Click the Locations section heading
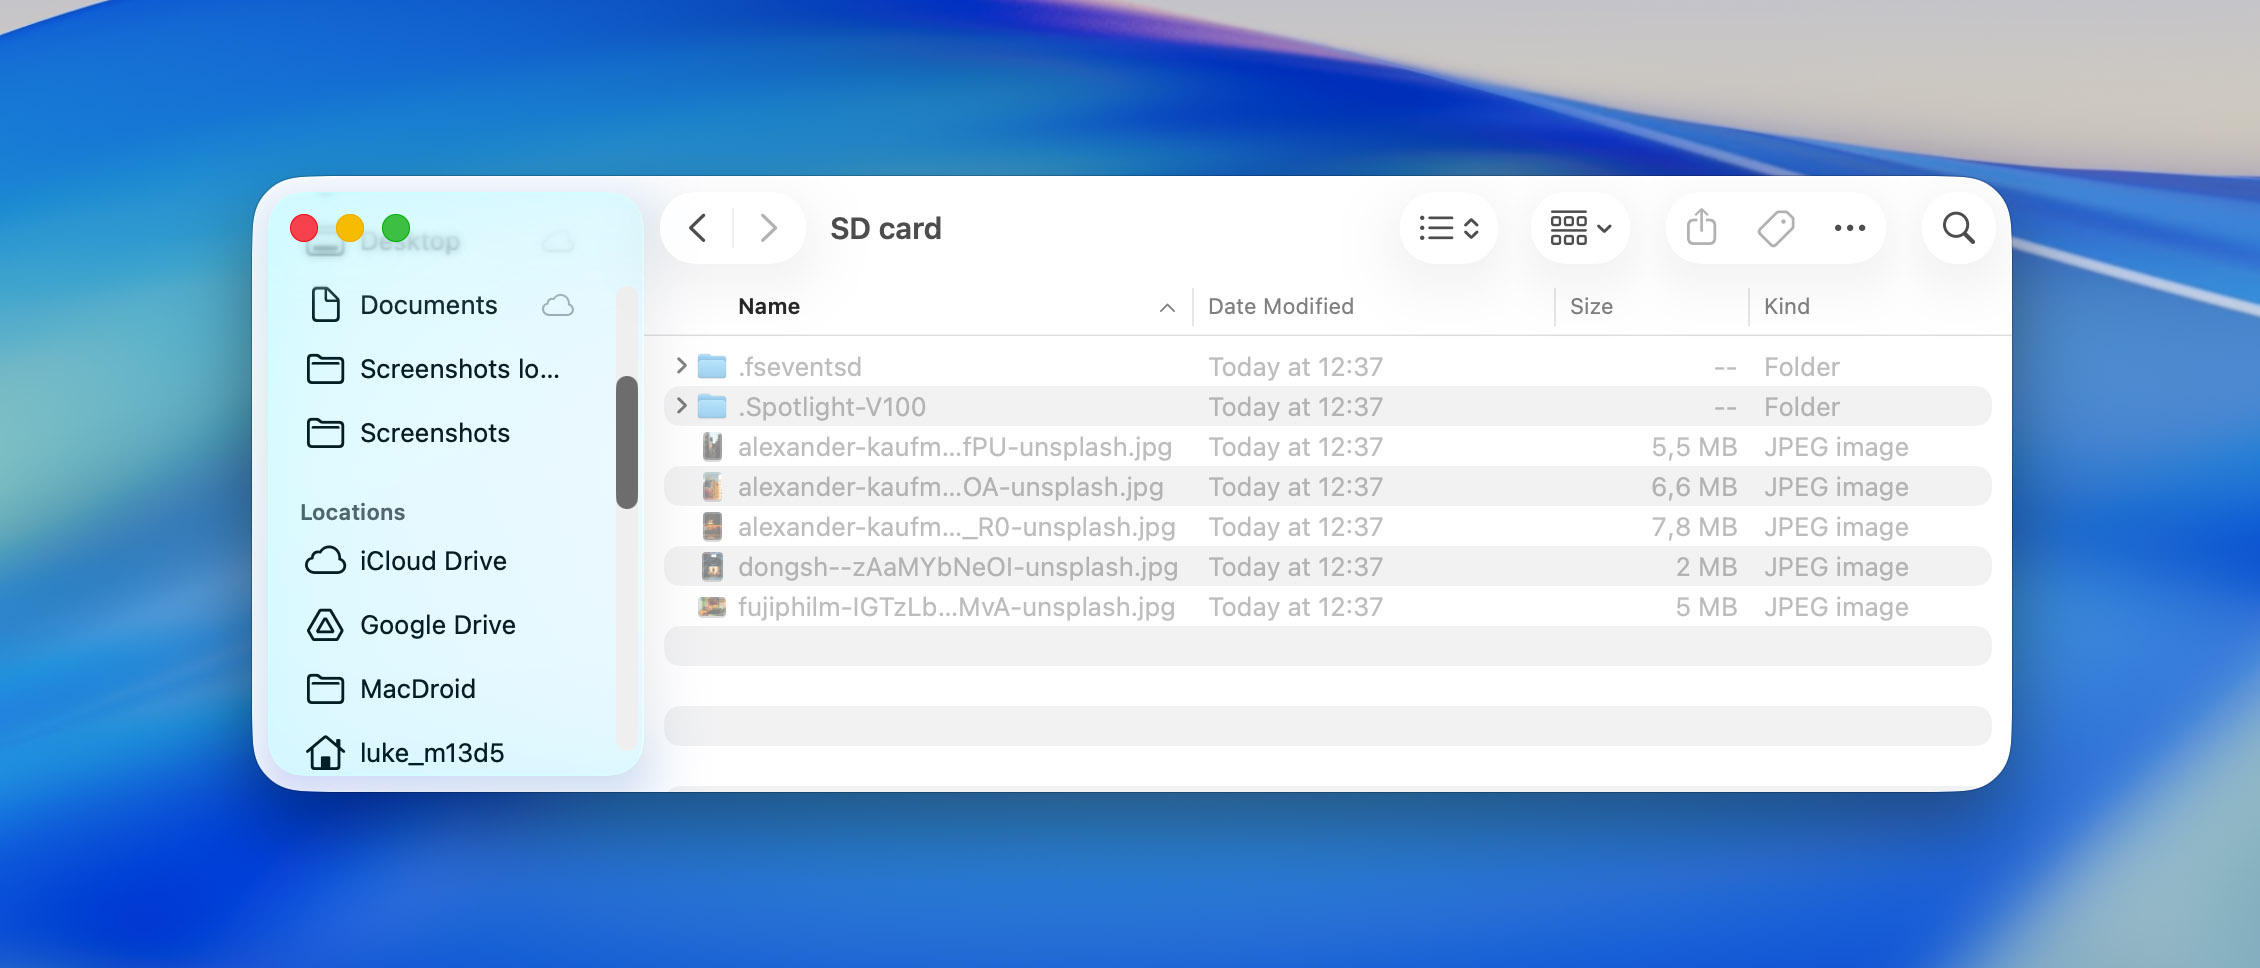Screen dimensions: 2260x968 (x=352, y=512)
